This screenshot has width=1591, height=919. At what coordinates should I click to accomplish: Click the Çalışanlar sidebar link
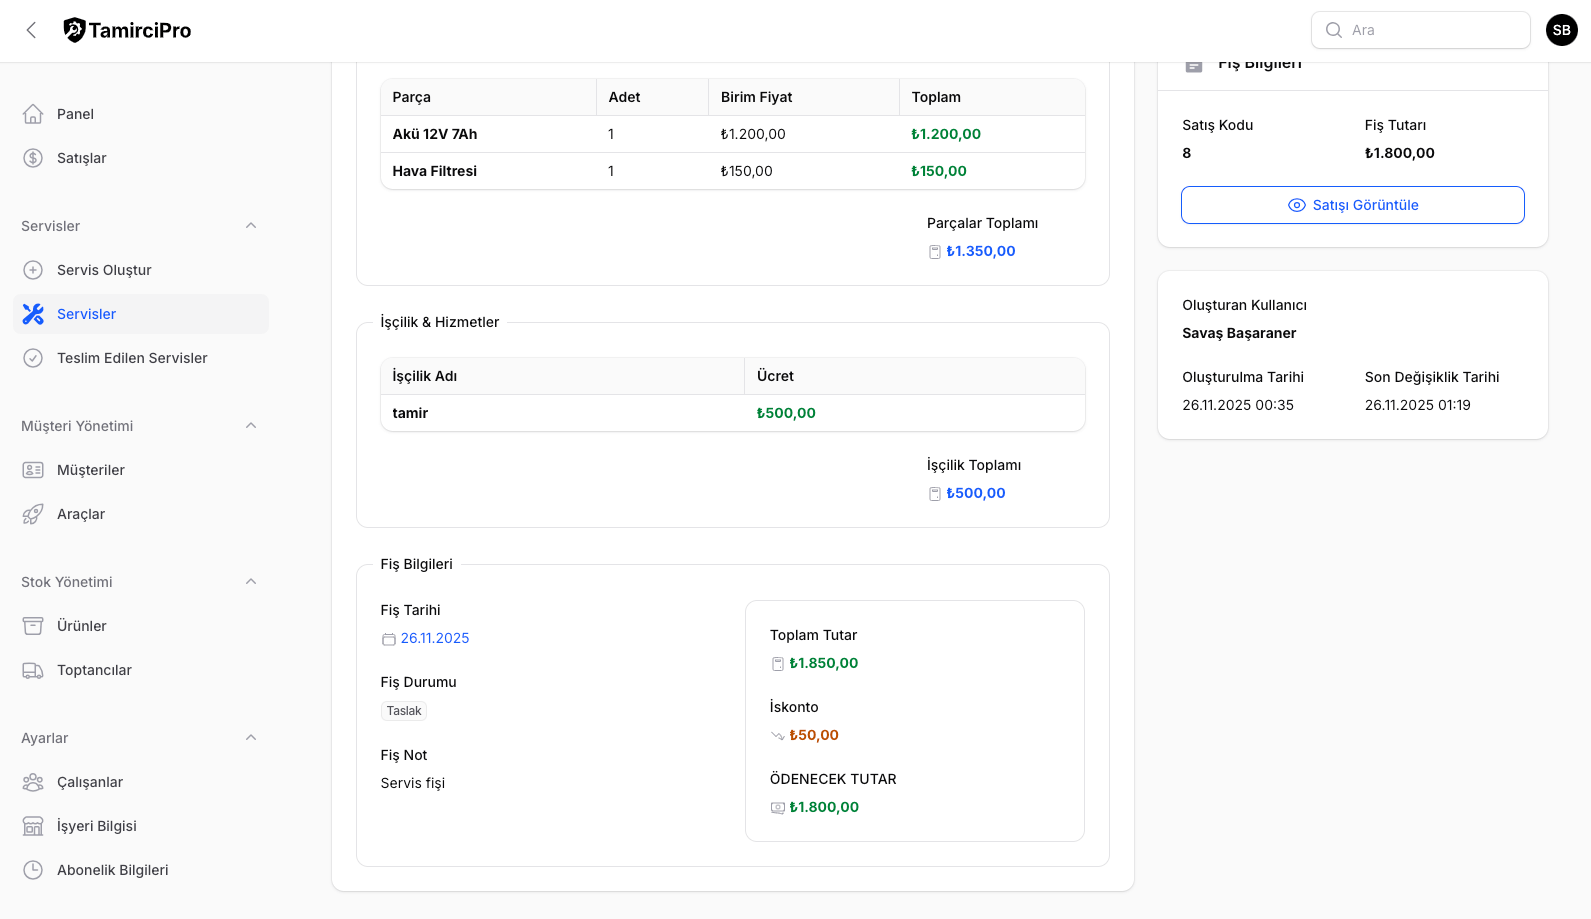(x=90, y=782)
